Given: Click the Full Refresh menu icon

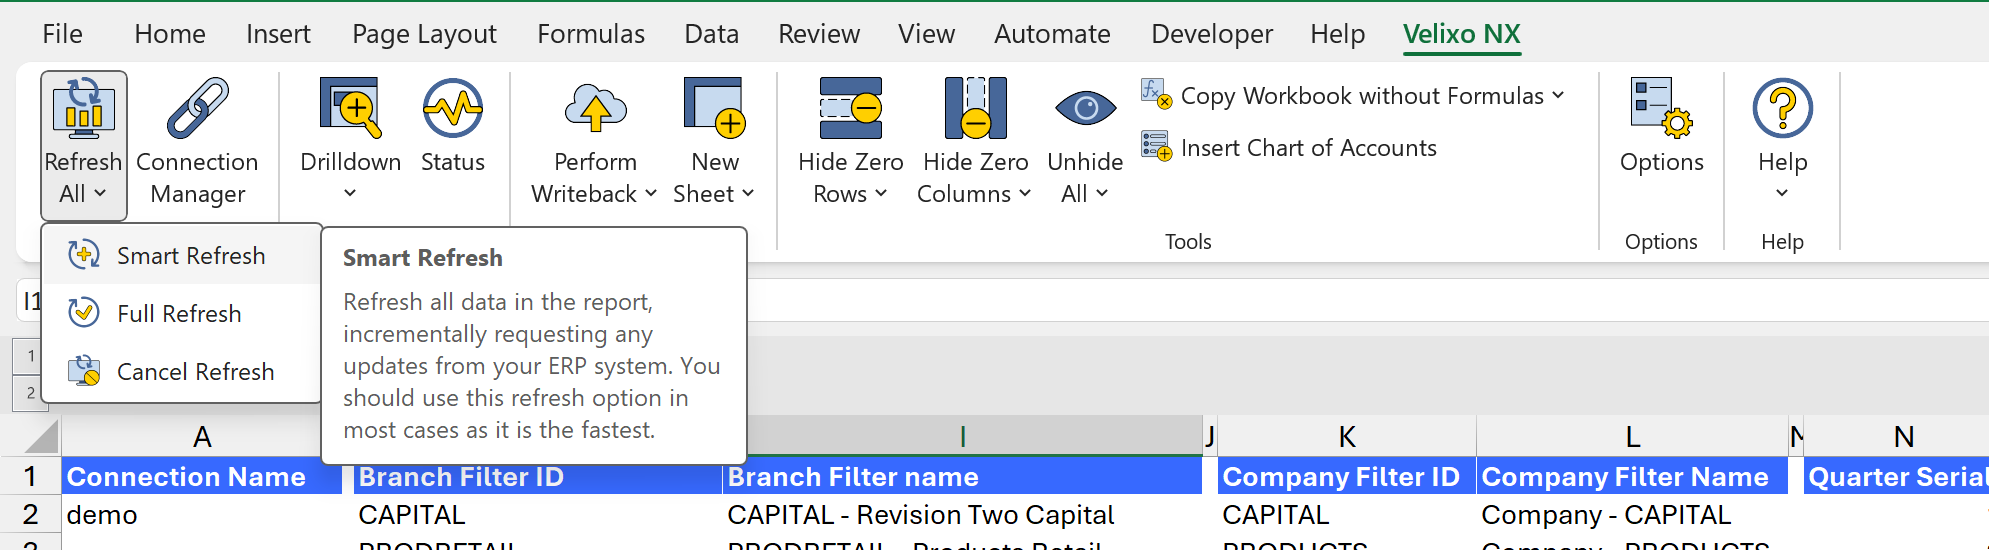Looking at the screenshot, I should [x=84, y=313].
